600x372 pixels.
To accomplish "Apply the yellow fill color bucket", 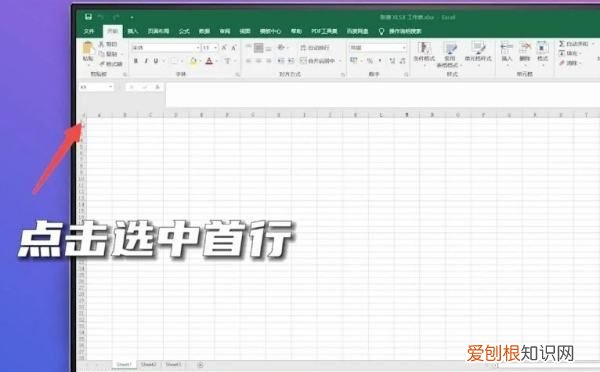I will pyautogui.click(x=193, y=61).
